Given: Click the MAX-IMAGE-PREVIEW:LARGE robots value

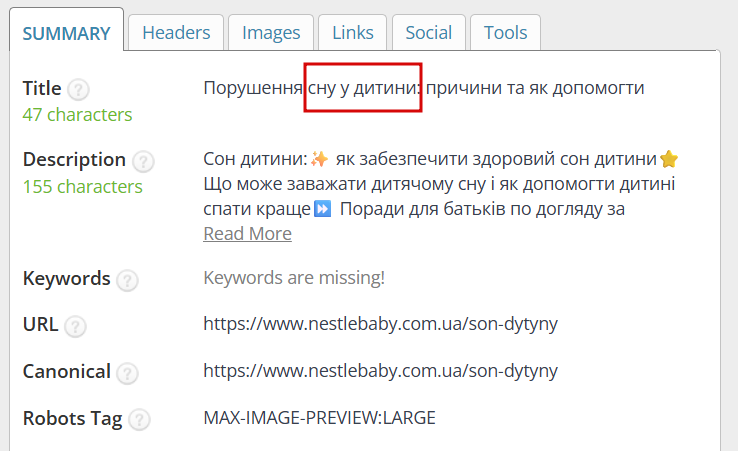Looking at the screenshot, I should coord(320,418).
